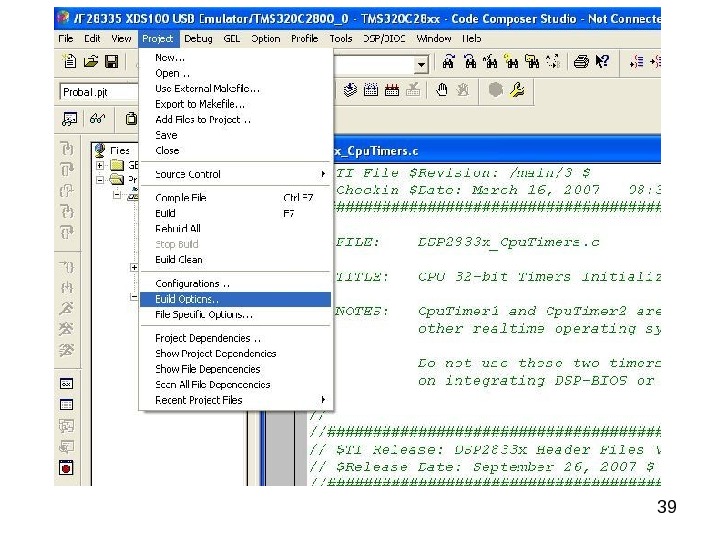
Task: Click the CpuTimers.c editor title bar
Action: pos(497,151)
